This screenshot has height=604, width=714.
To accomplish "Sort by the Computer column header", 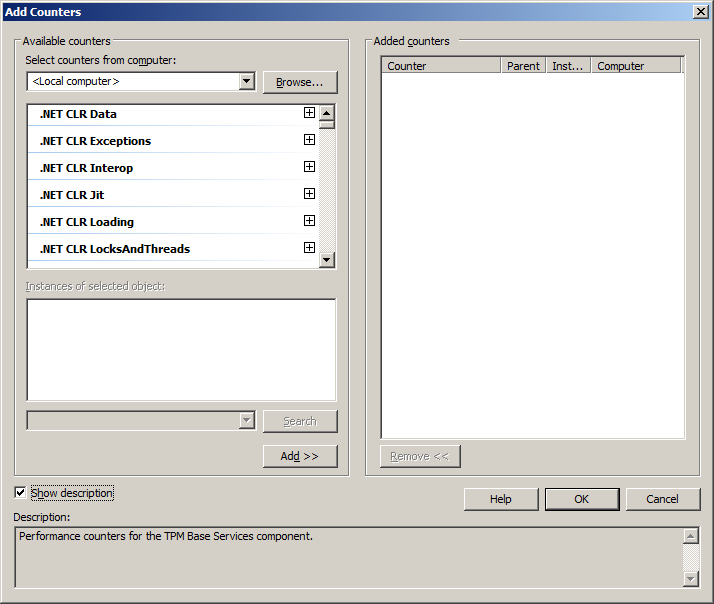I will click(x=636, y=66).
